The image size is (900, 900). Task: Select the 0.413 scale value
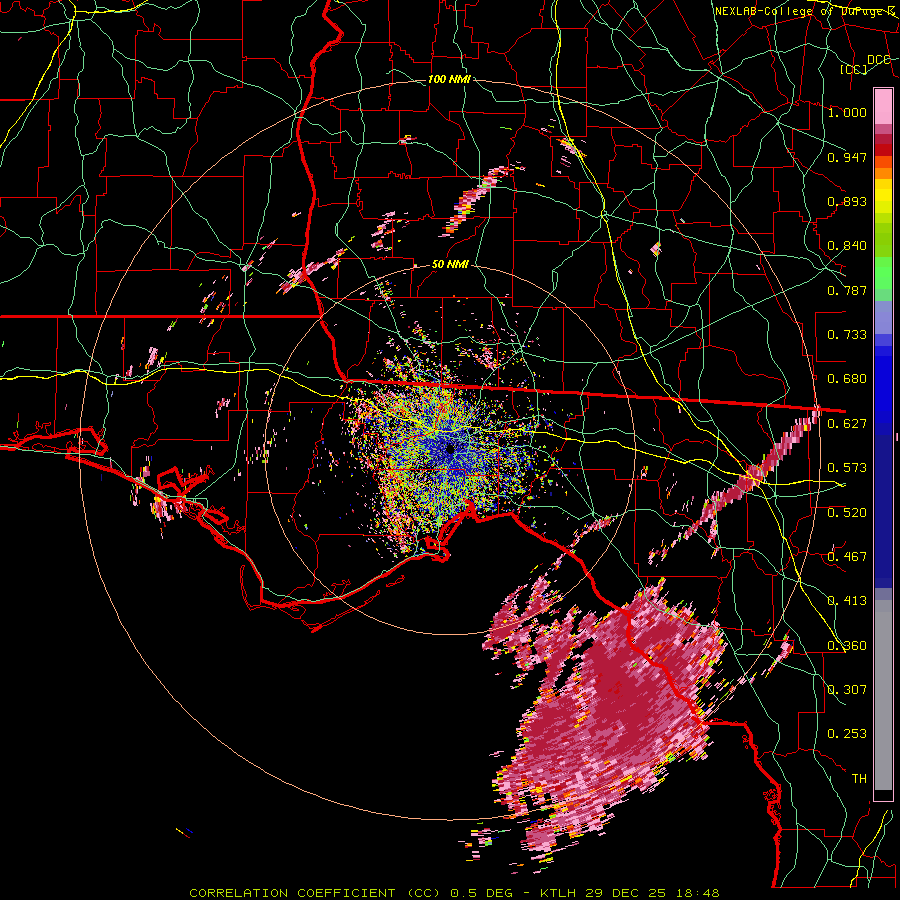point(847,601)
